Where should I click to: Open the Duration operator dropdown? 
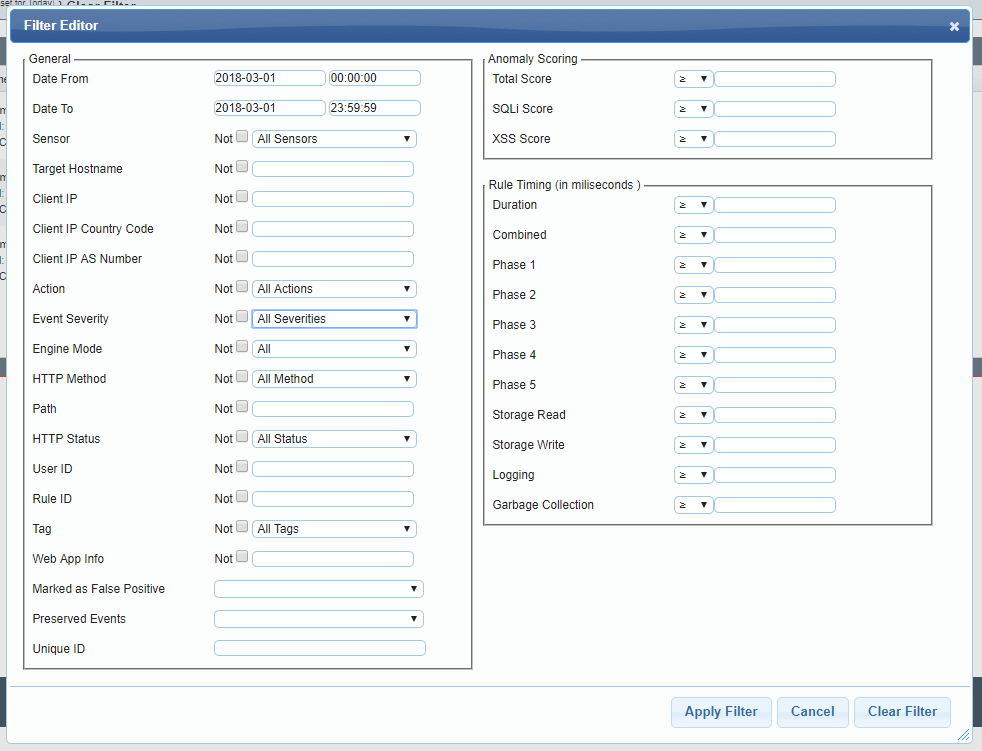[693, 205]
